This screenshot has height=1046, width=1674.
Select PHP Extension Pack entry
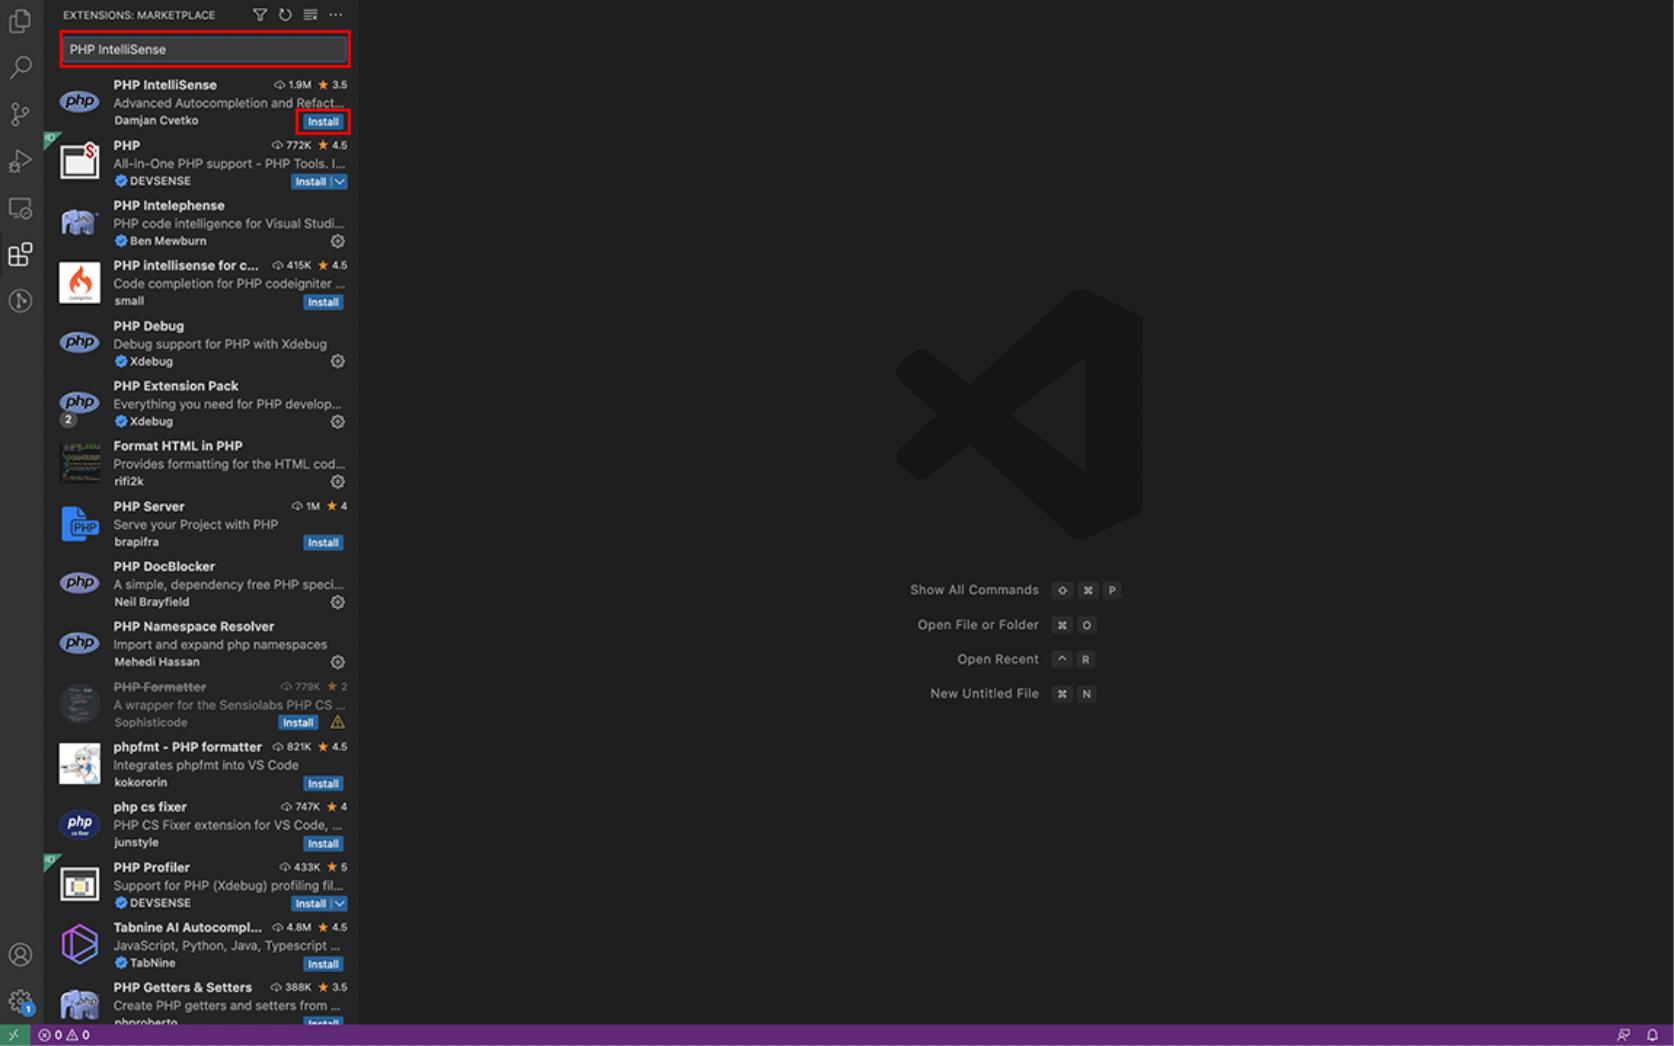tap(201, 403)
